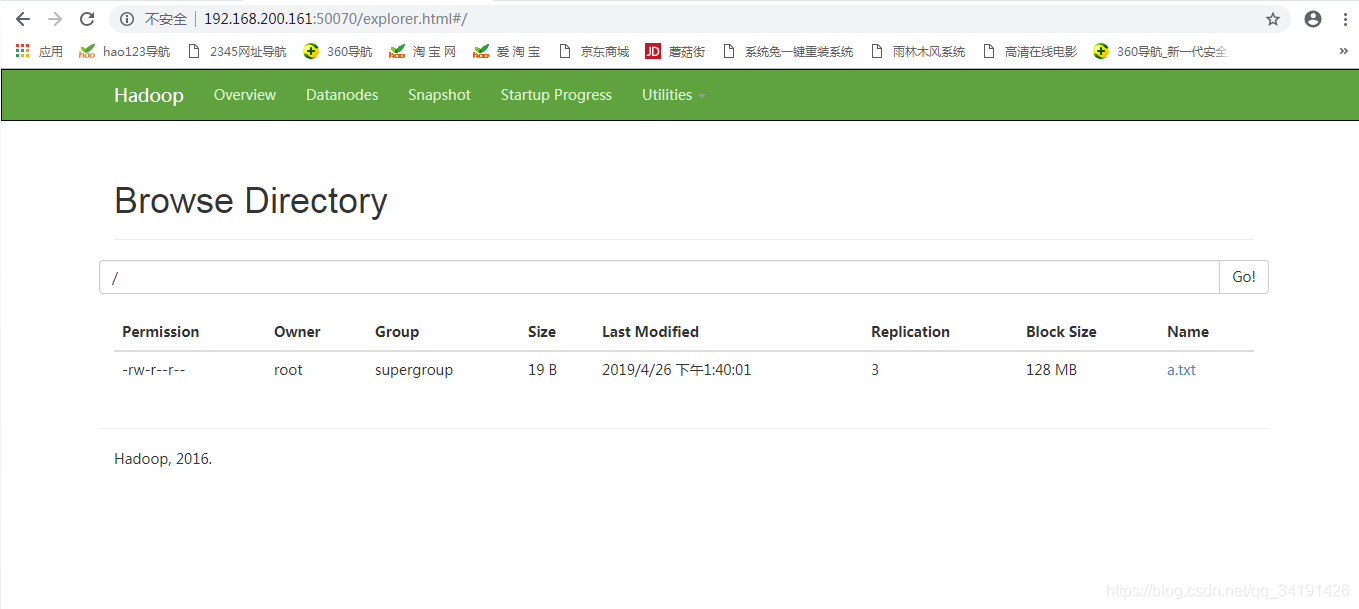Open the Overview tab
Image resolution: width=1359 pixels, height=609 pixels.
(245, 95)
